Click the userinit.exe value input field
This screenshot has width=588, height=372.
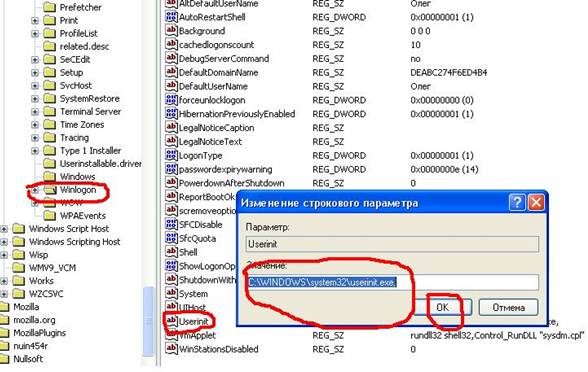point(392,282)
